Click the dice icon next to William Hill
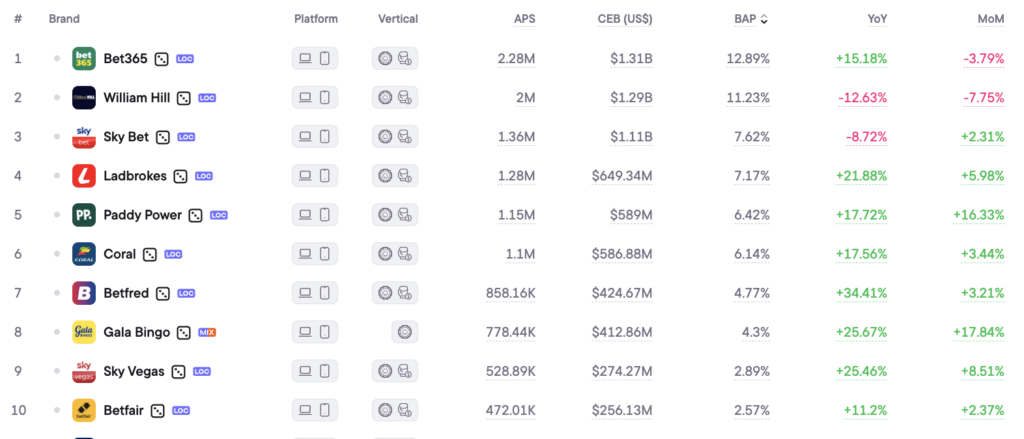Image resolution: width=1024 pixels, height=439 pixels. (184, 98)
